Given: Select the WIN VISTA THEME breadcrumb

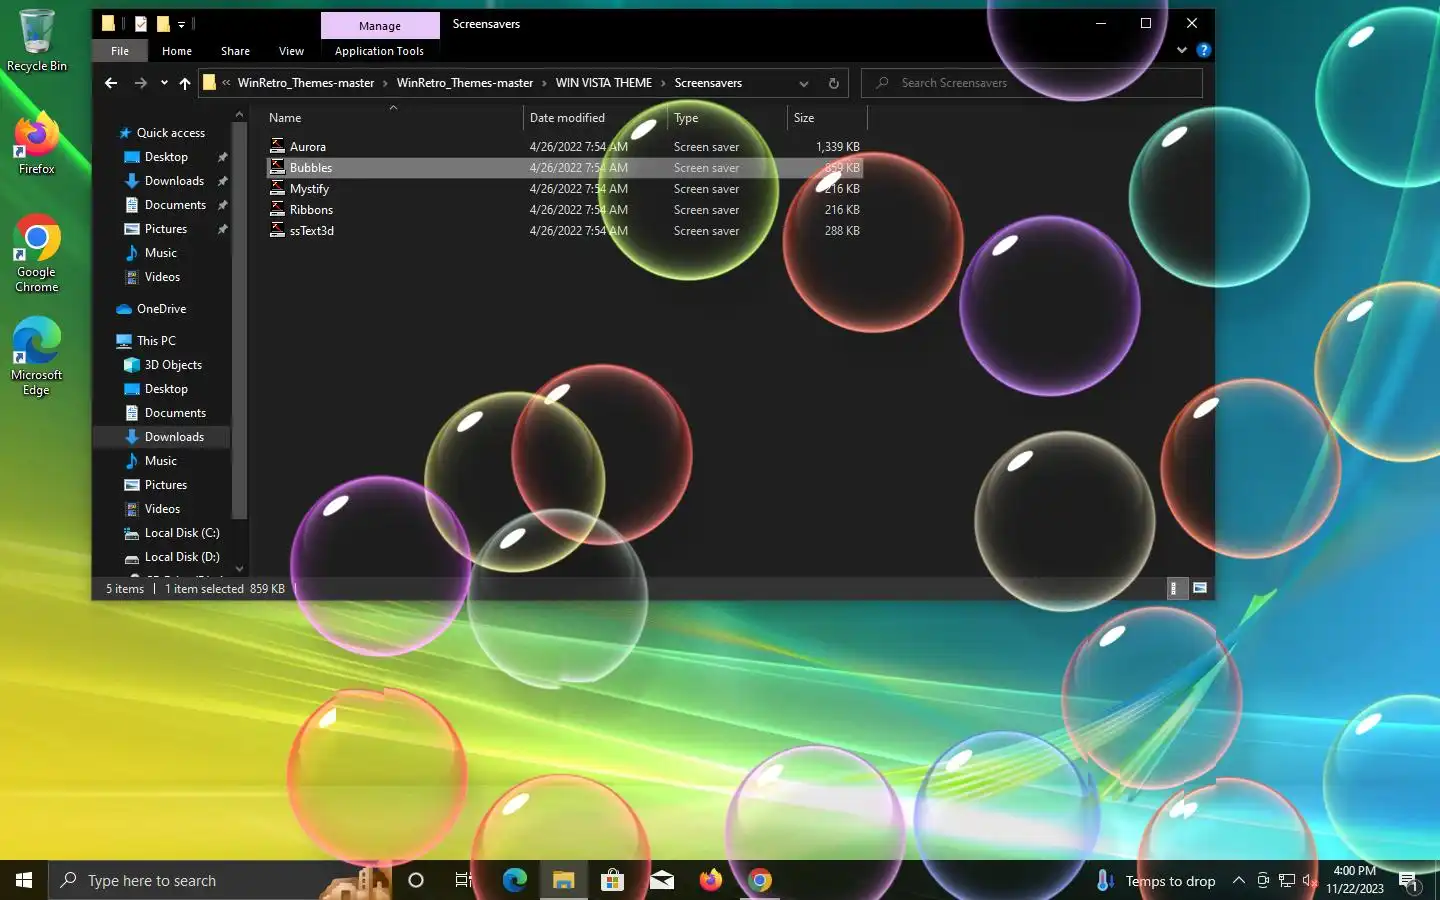Looking at the screenshot, I should [604, 83].
